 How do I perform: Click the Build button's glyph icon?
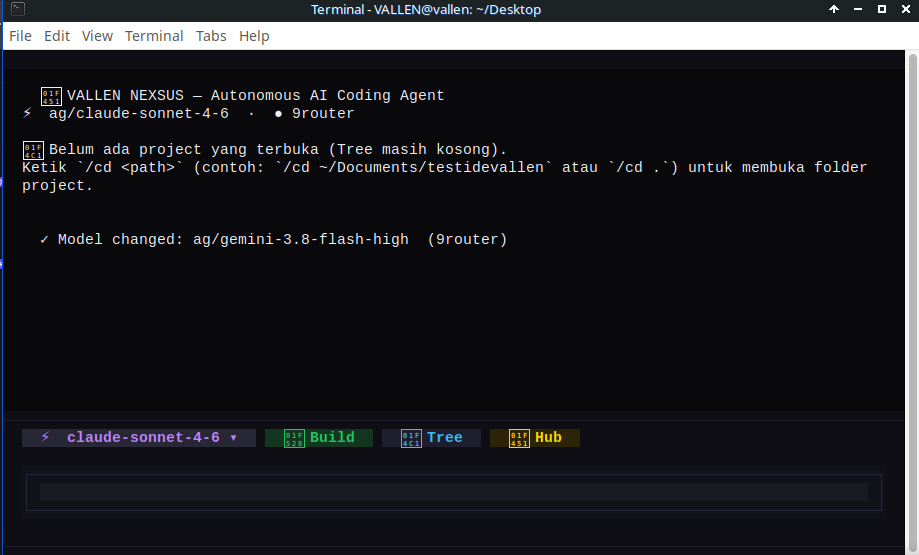[294, 438]
